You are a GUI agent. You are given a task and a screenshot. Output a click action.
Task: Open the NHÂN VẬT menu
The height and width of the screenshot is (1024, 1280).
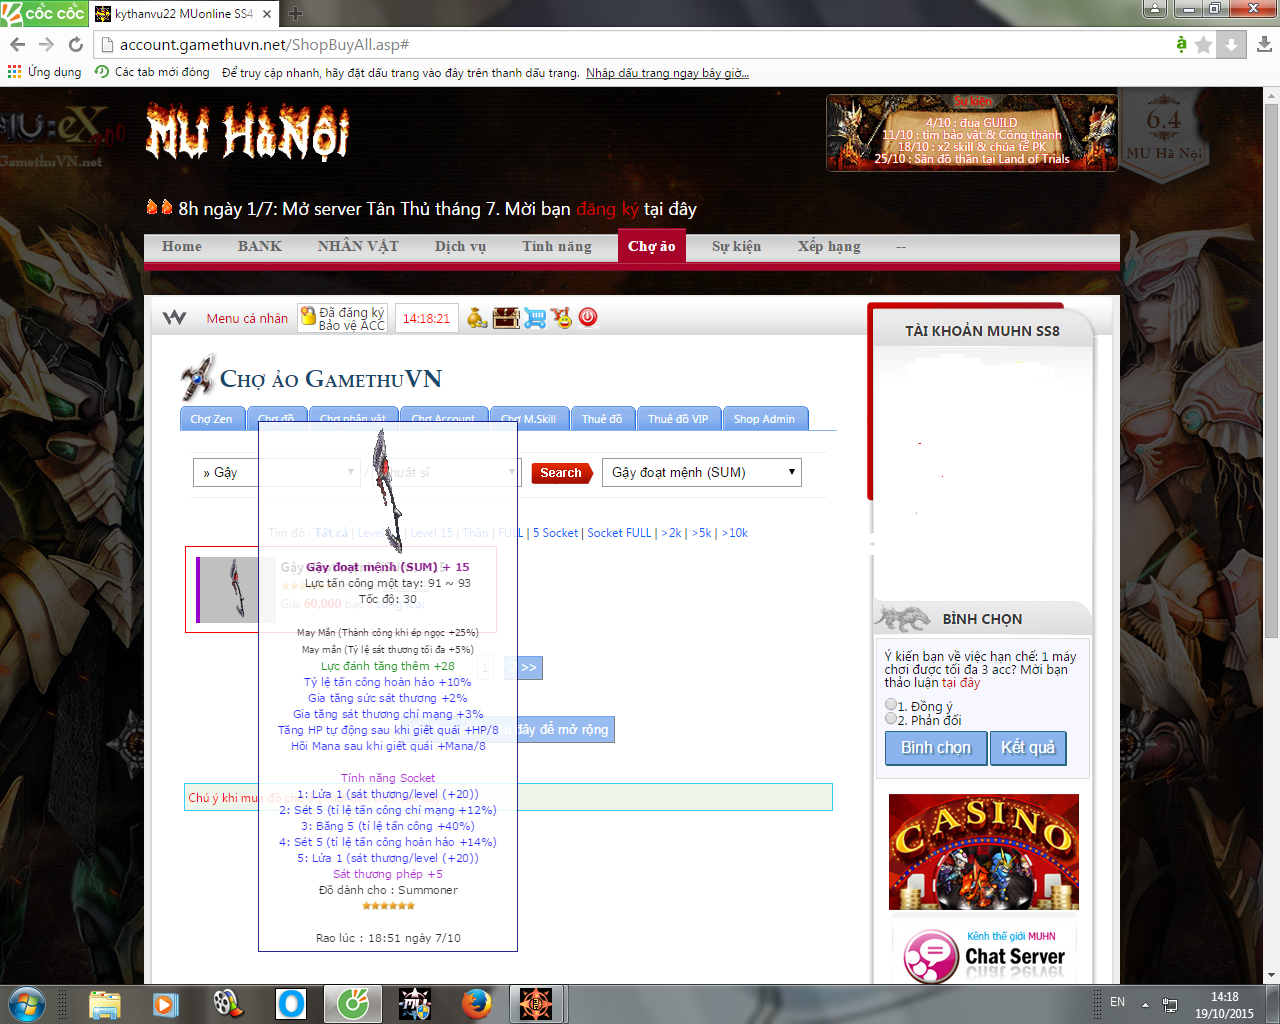(358, 246)
